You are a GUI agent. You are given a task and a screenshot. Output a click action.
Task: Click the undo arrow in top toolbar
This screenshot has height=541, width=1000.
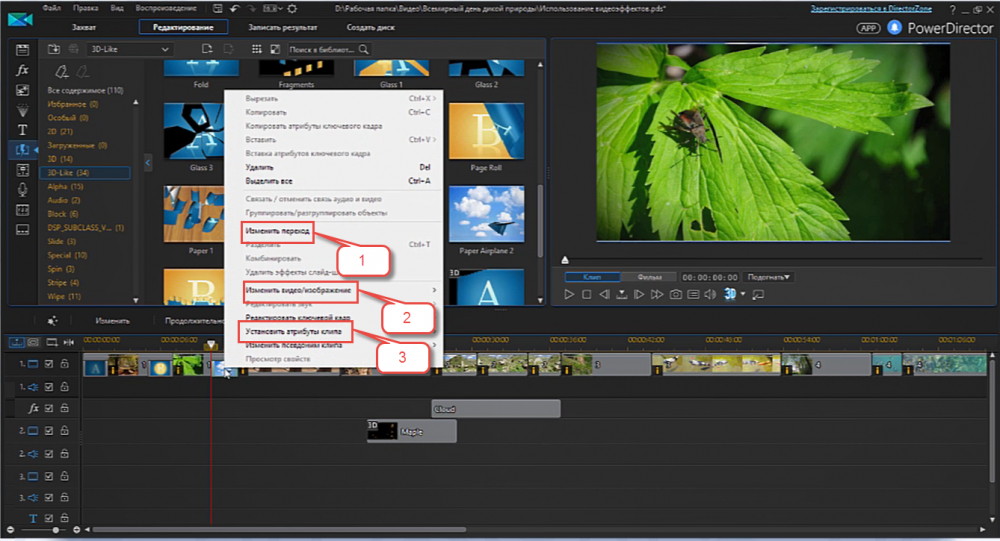click(x=233, y=8)
